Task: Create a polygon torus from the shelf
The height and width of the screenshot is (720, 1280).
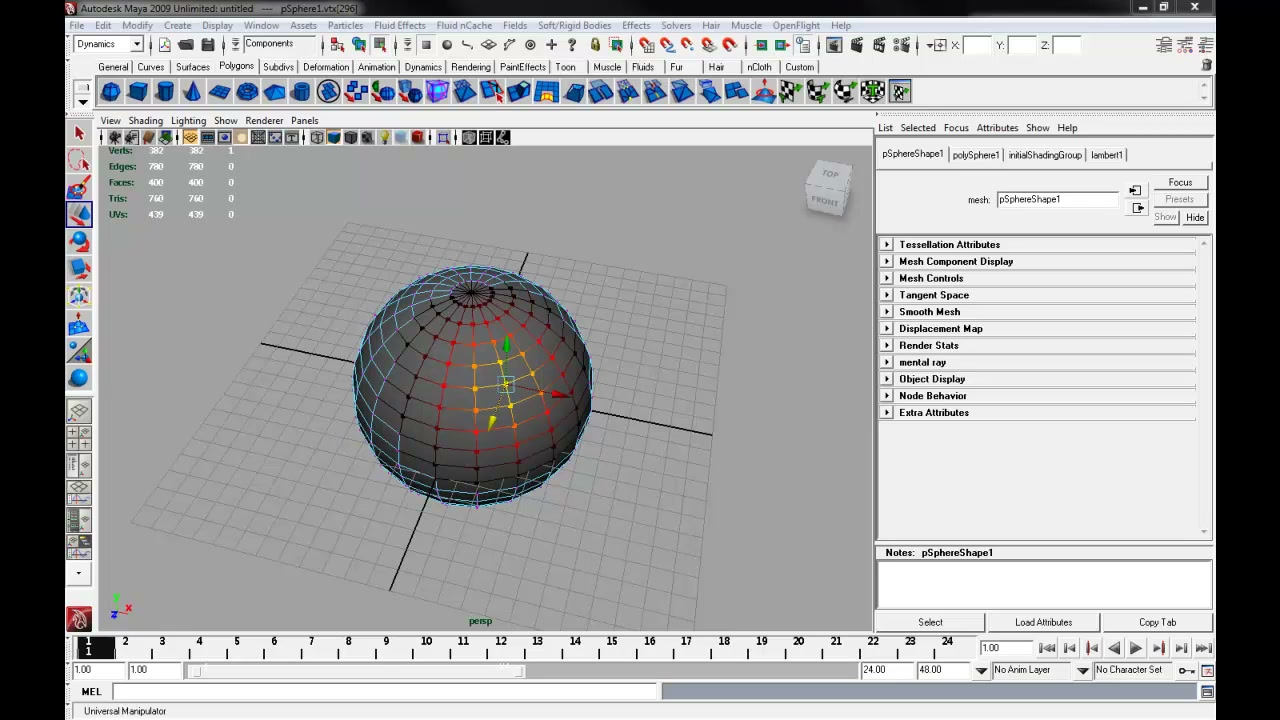Action: [247, 92]
